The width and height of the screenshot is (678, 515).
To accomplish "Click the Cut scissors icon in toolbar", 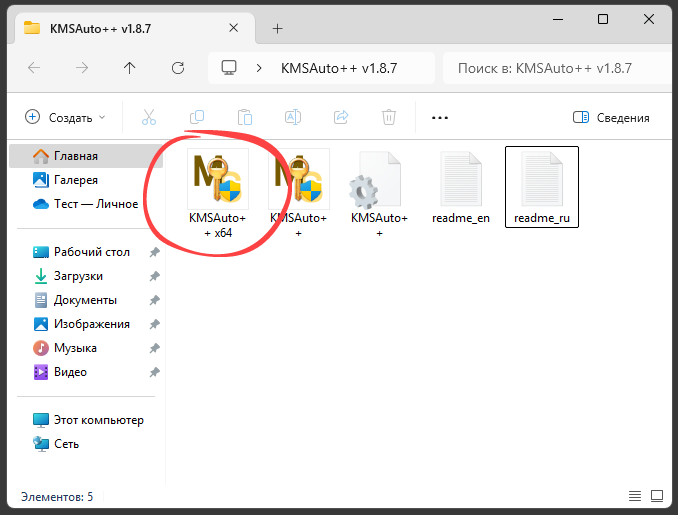I will point(149,117).
